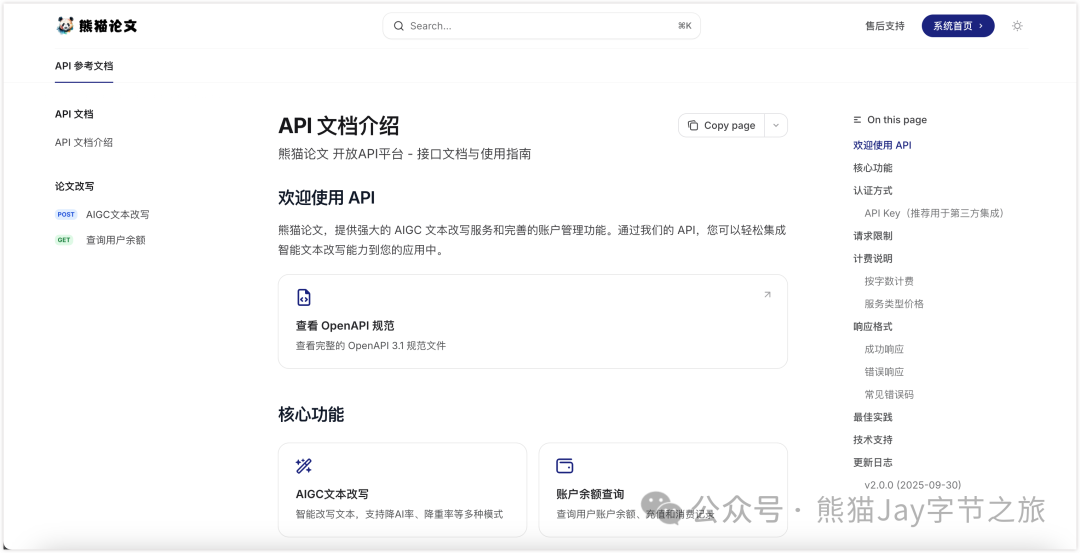Jump to v2.0.0 (2025-09-30) entry
The height and width of the screenshot is (553, 1080).
pos(913,485)
